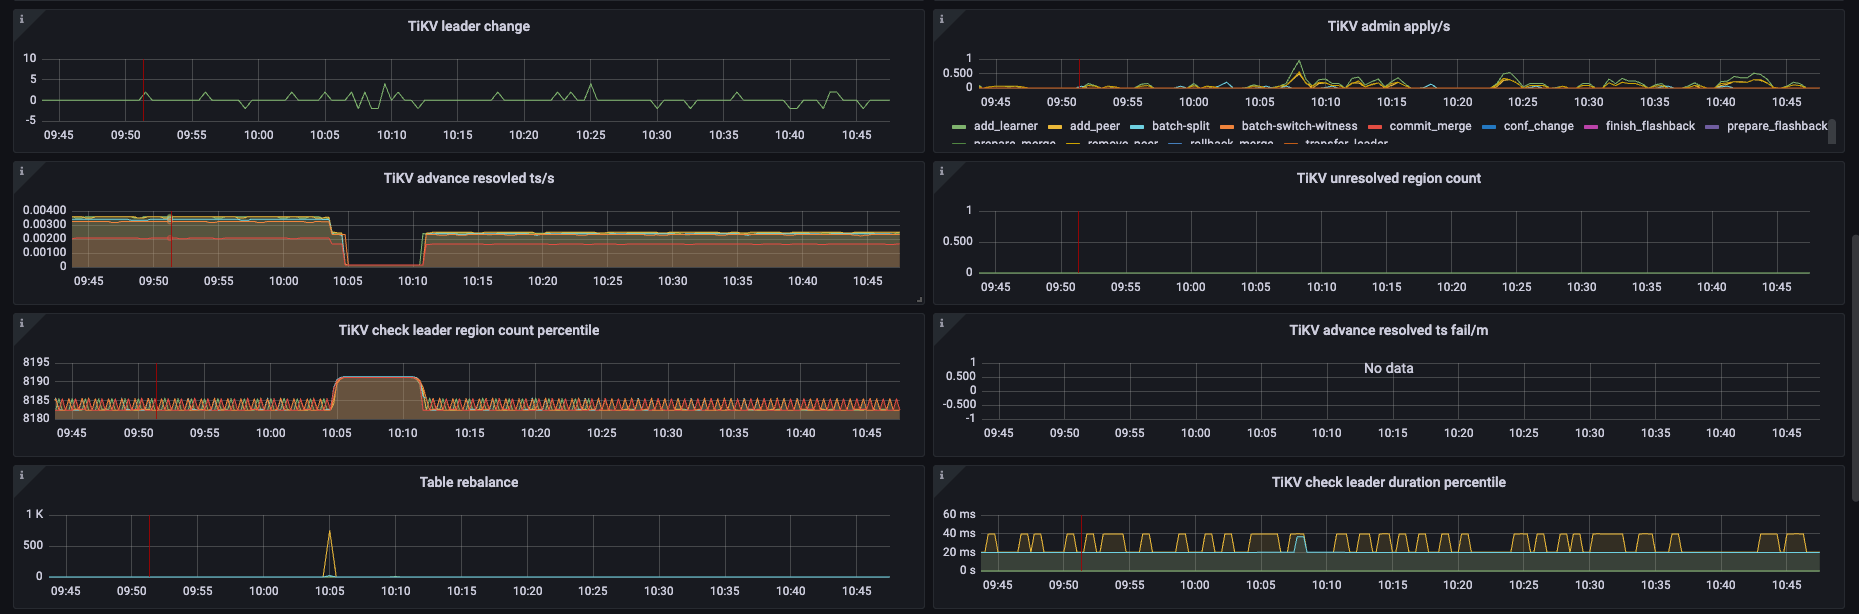Open TiKV check leader duration percentile title menu
Viewport: 1859px width, 614px height.
pos(1388,482)
